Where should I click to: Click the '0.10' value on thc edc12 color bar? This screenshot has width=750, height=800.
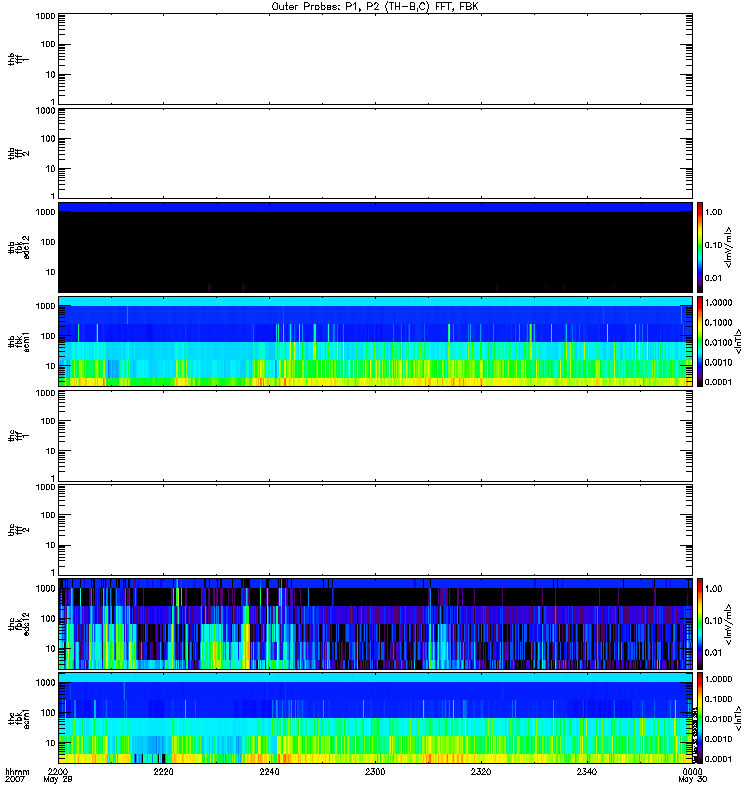[x=714, y=620]
